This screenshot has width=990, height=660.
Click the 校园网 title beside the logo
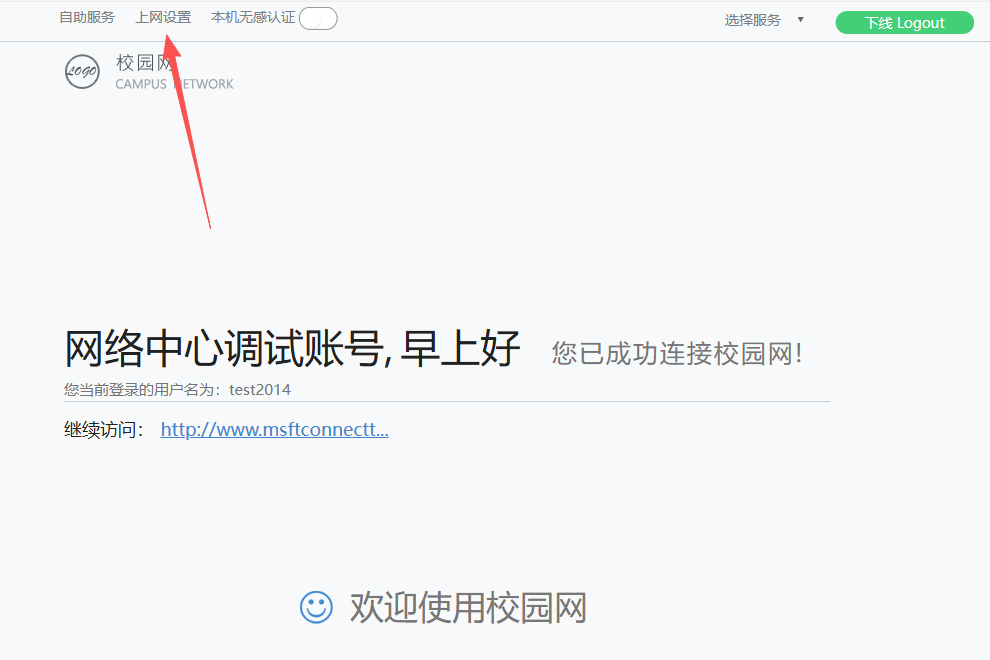(145, 63)
